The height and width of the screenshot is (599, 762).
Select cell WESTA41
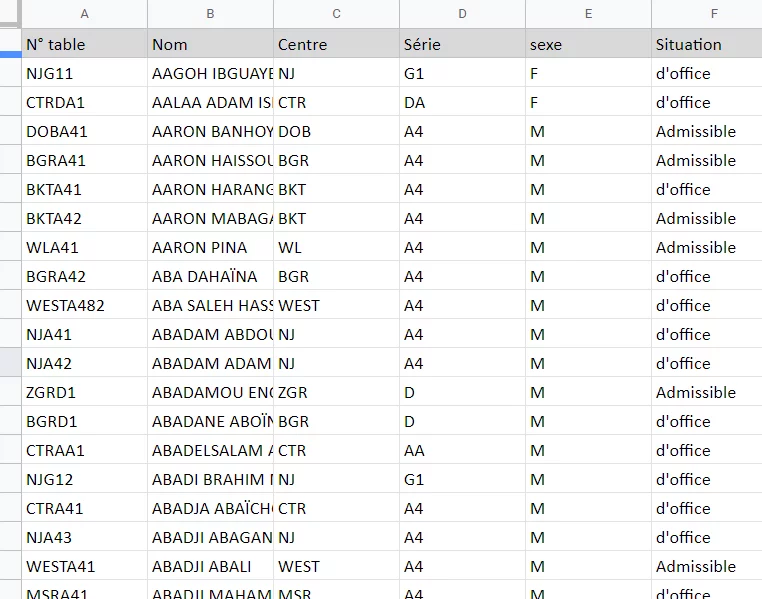pos(85,566)
